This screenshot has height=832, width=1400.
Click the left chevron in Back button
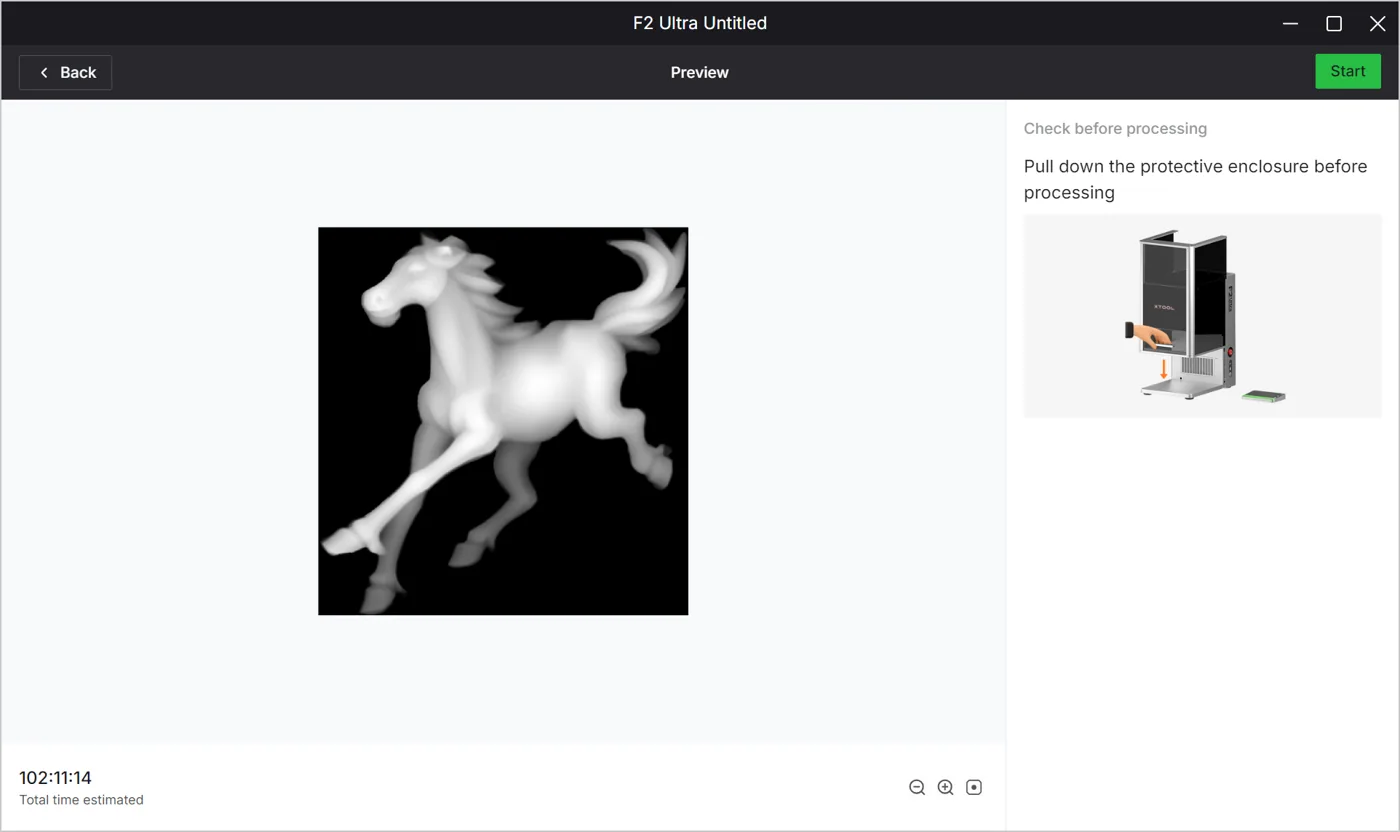pos(44,72)
